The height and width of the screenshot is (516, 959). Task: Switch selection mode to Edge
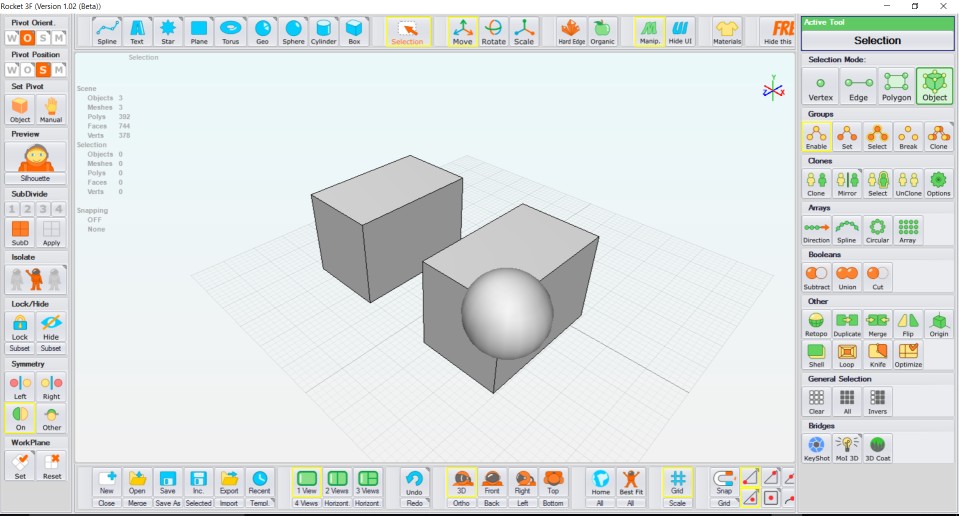(x=858, y=86)
